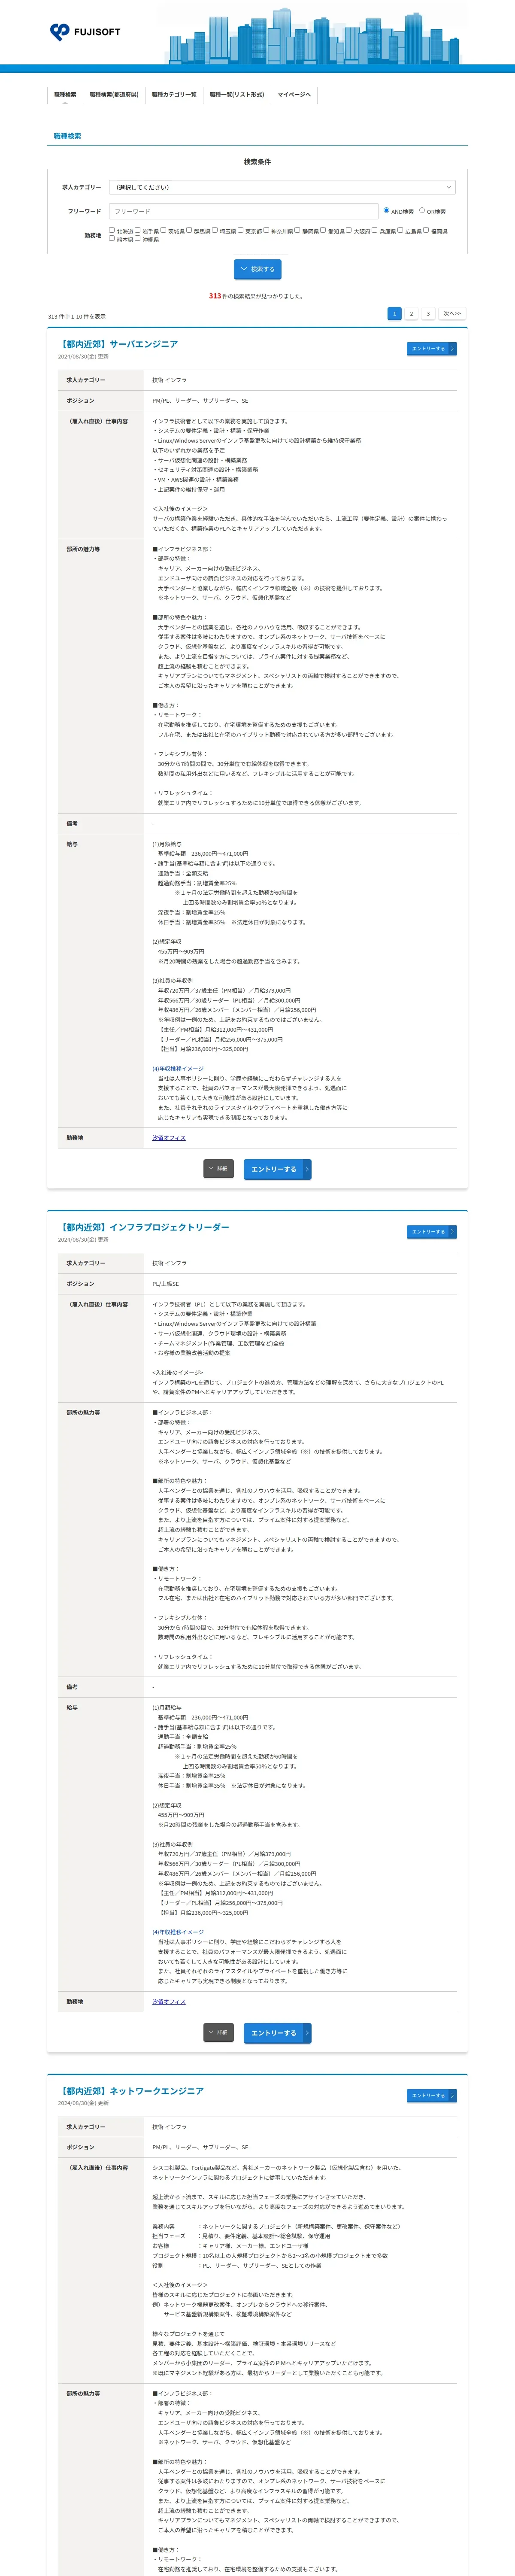Open the 職種検索(都道府県) tab
This screenshot has height=2576, width=515.
pos(114,94)
